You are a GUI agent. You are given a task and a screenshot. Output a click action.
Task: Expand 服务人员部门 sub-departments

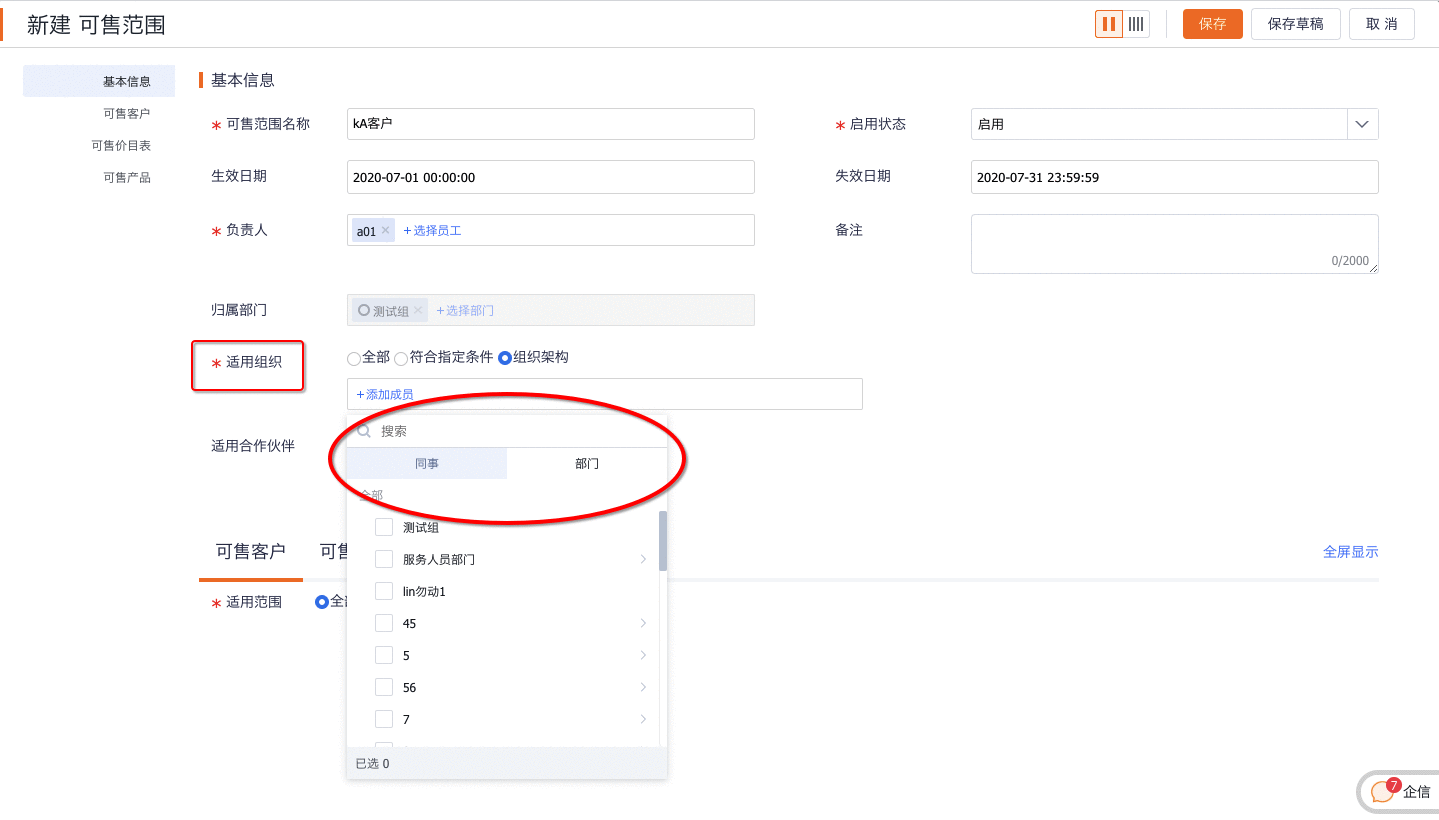[x=643, y=559]
